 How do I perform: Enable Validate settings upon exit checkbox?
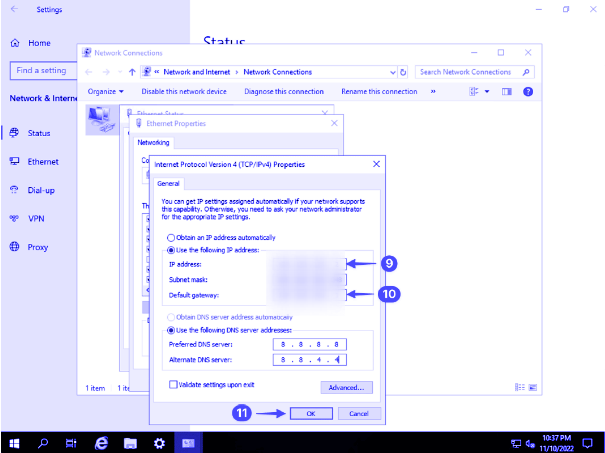173,384
